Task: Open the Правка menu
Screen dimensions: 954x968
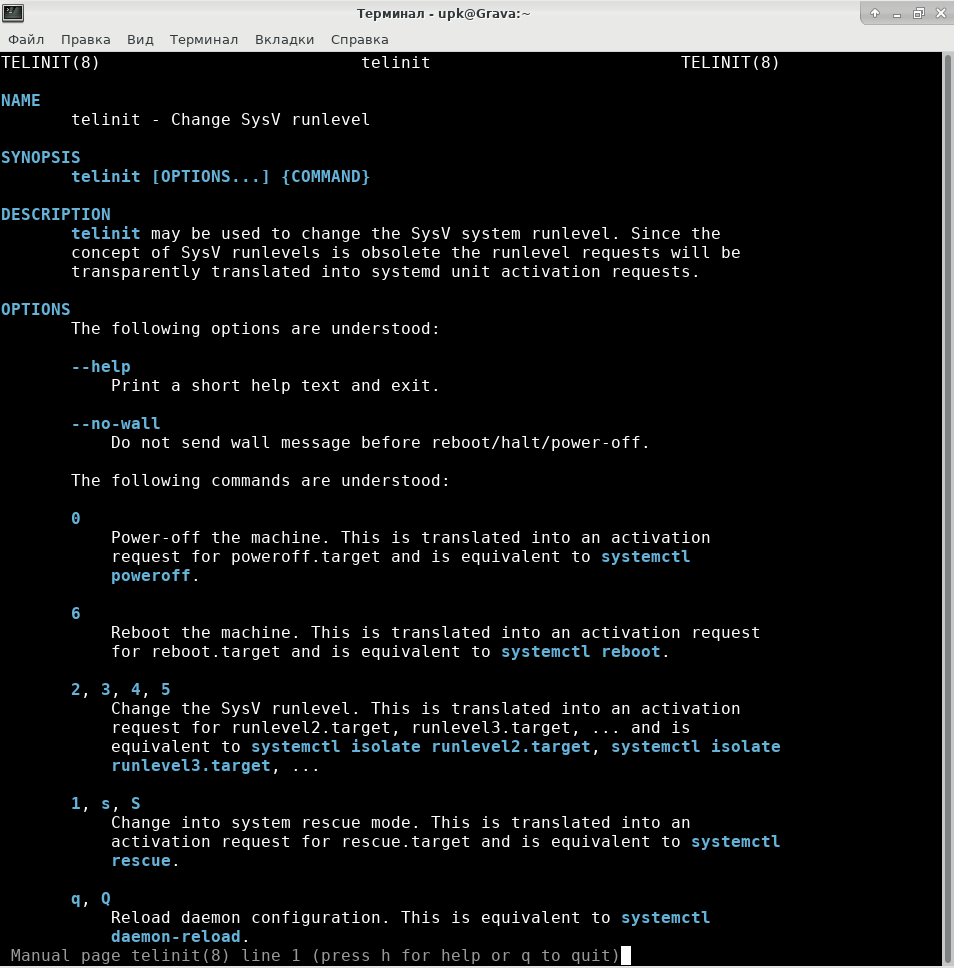Action: click(x=86, y=40)
